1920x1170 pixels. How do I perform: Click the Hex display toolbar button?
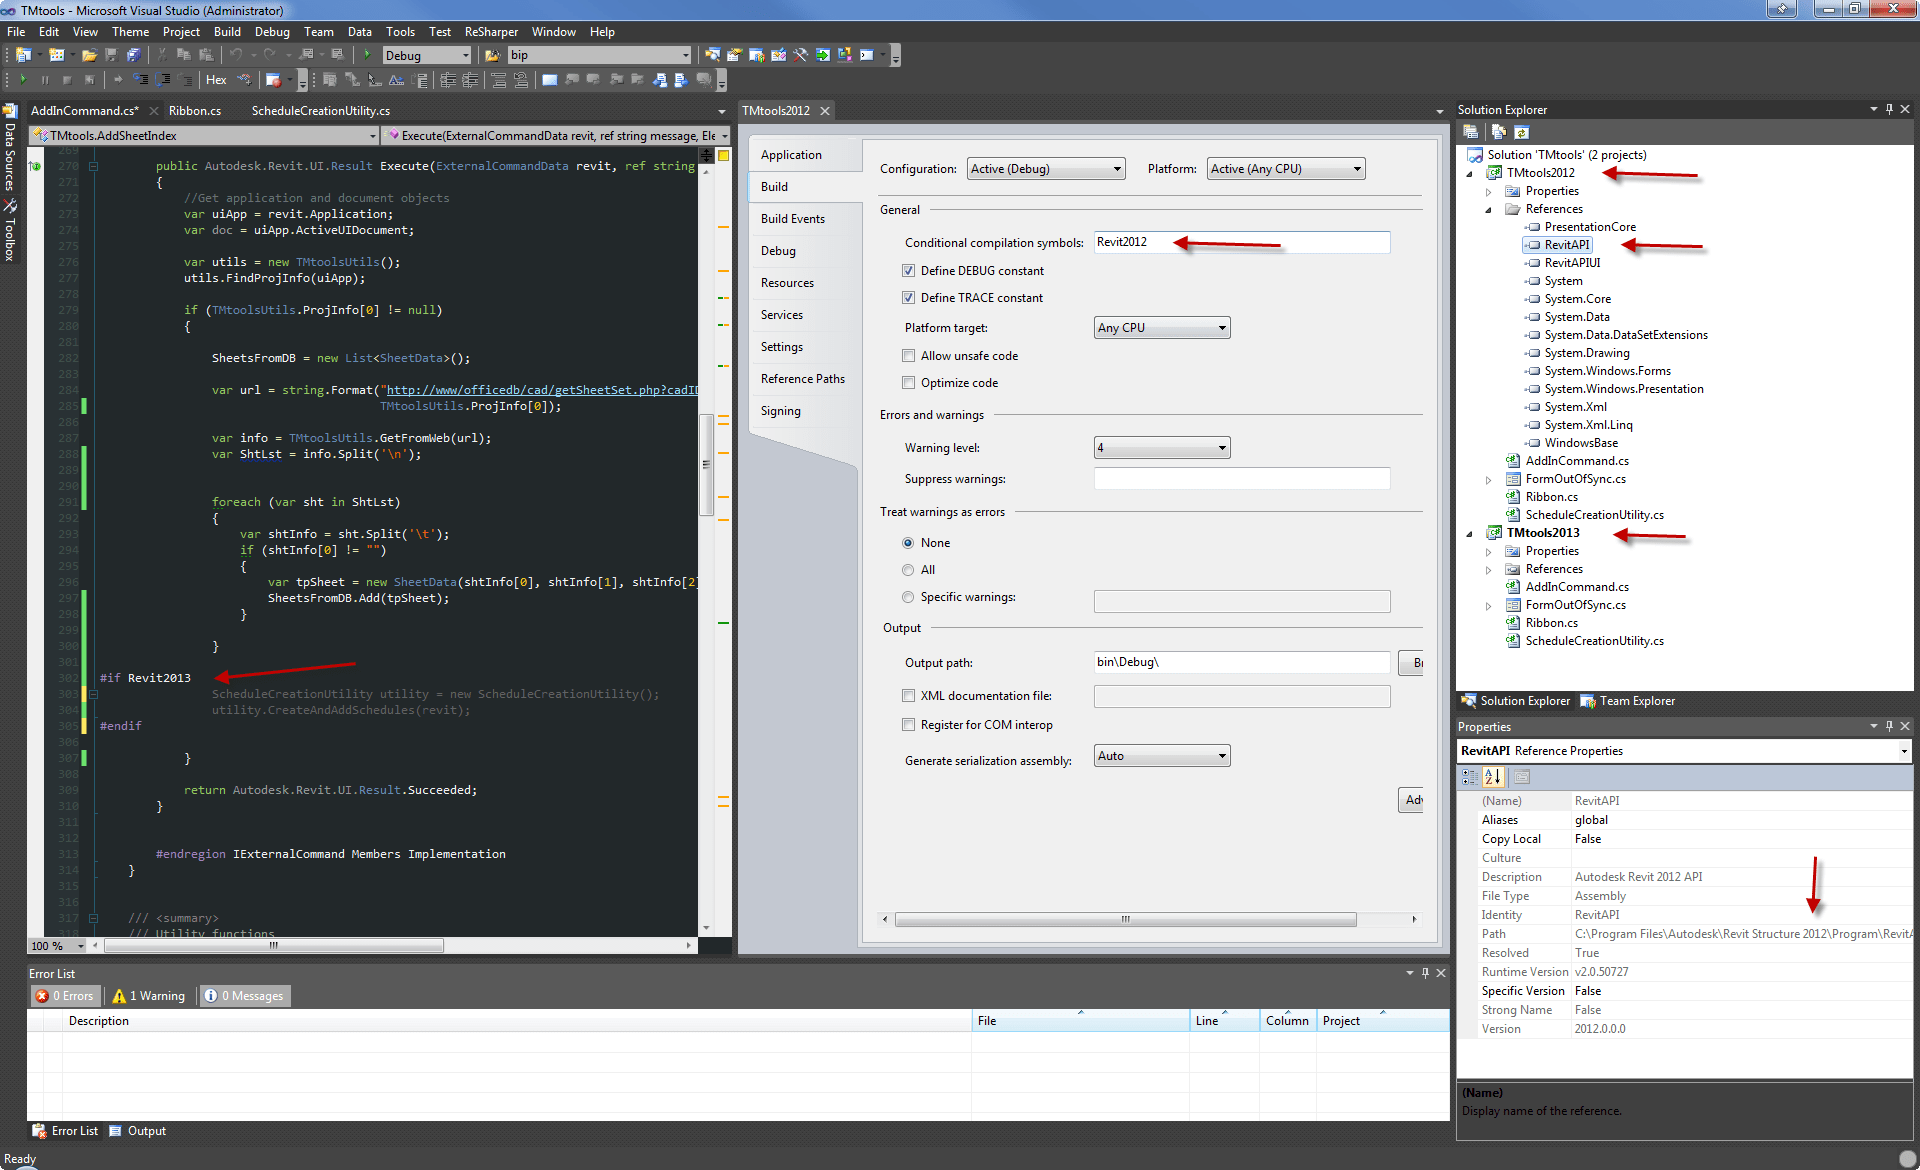pos(216,80)
